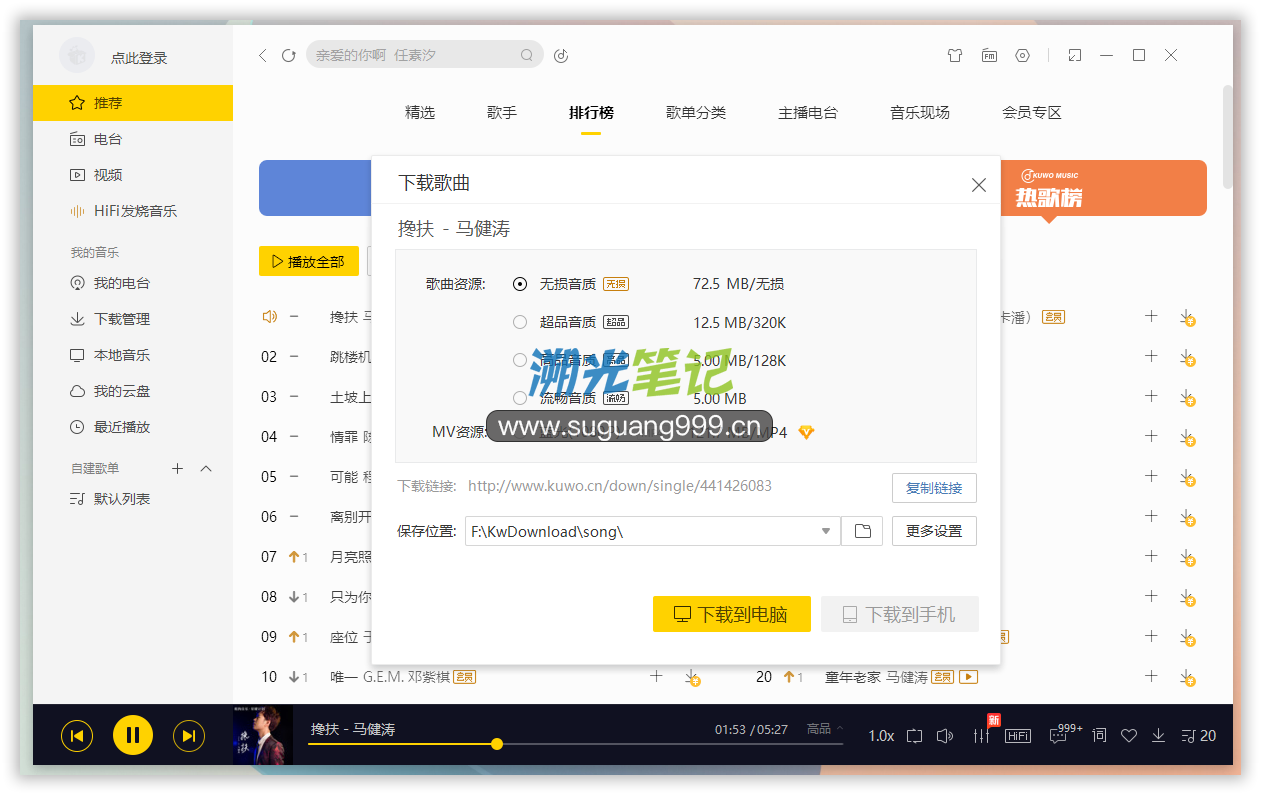1261x795 pixels.
Task: Open 本地音乐 in the sidebar
Action: [x=133, y=355]
